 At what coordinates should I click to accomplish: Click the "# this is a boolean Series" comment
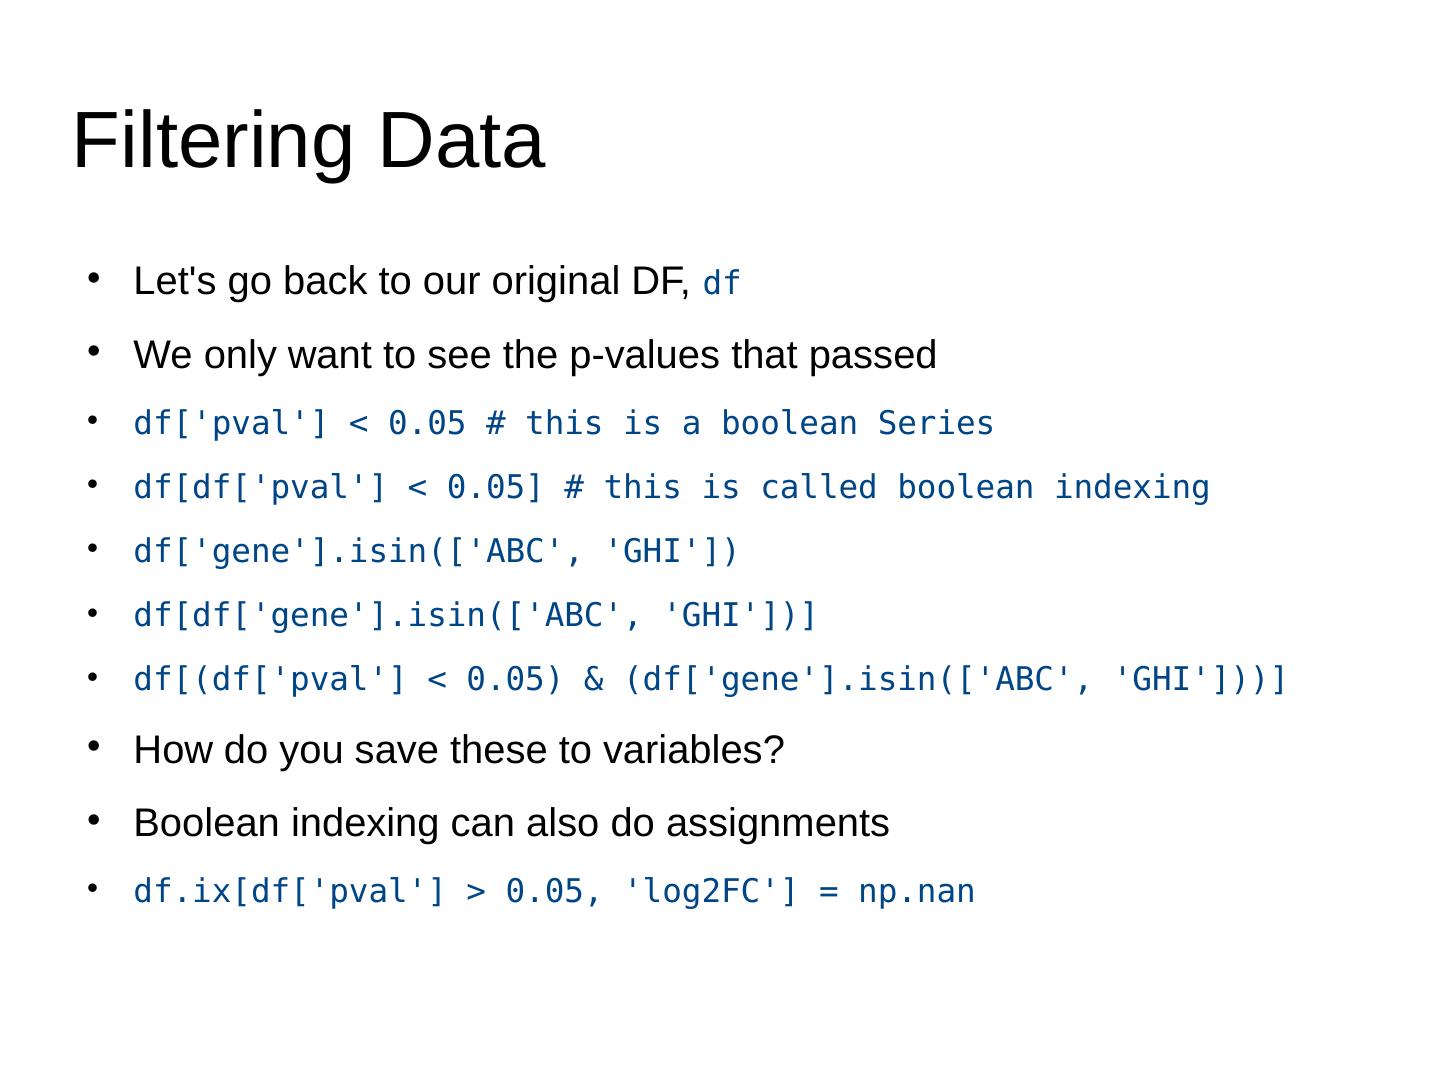(740, 424)
